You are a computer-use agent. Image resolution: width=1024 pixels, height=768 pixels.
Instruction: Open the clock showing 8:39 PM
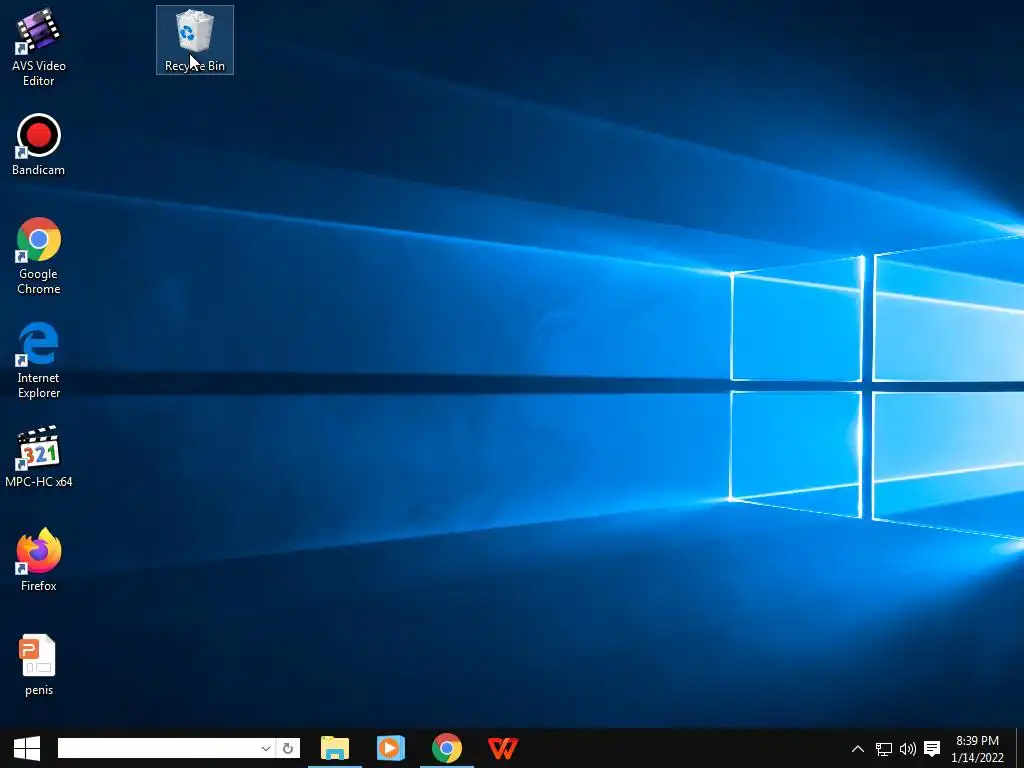pos(977,749)
